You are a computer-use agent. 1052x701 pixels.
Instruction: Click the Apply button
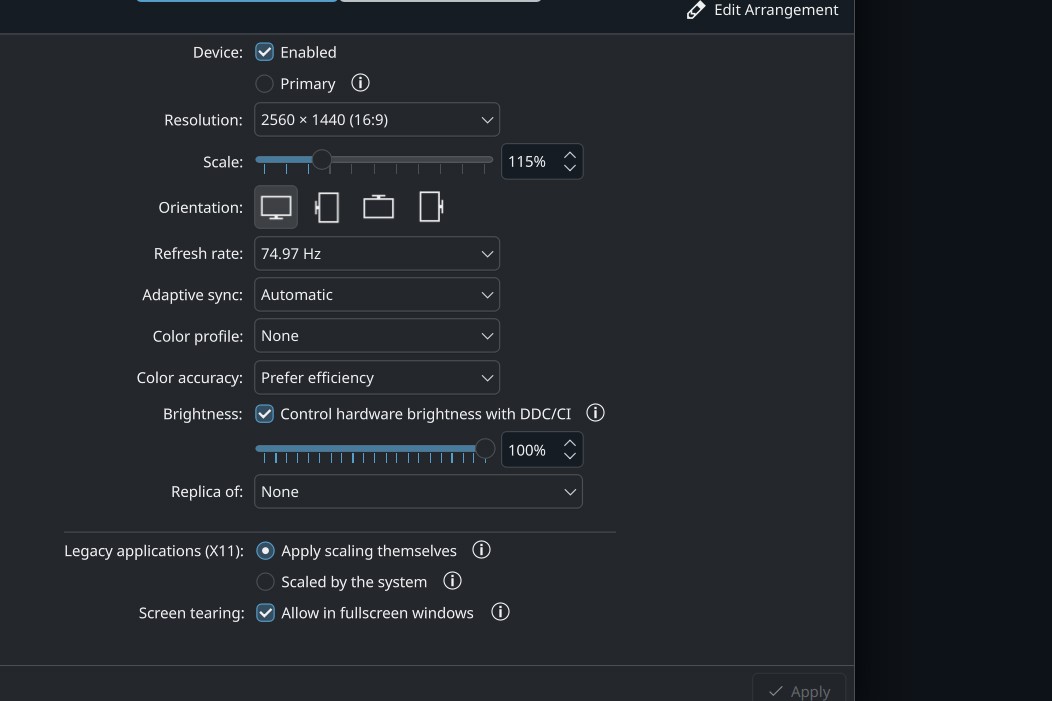(799, 688)
